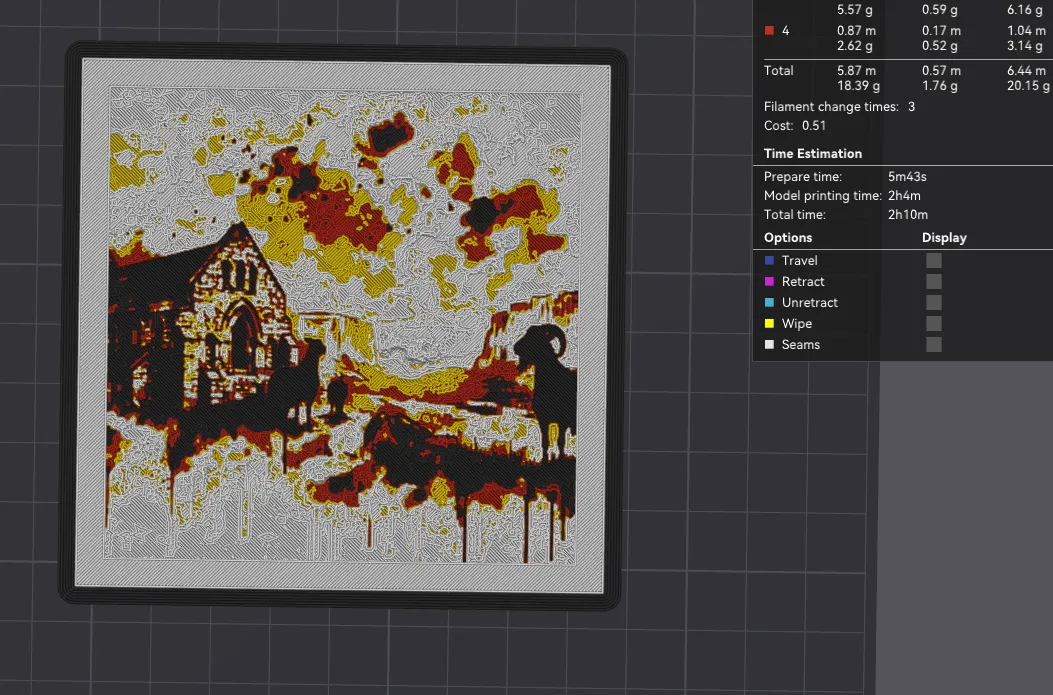Enable the Retract display checkbox
The height and width of the screenshot is (695, 1053).
(933, 281)
